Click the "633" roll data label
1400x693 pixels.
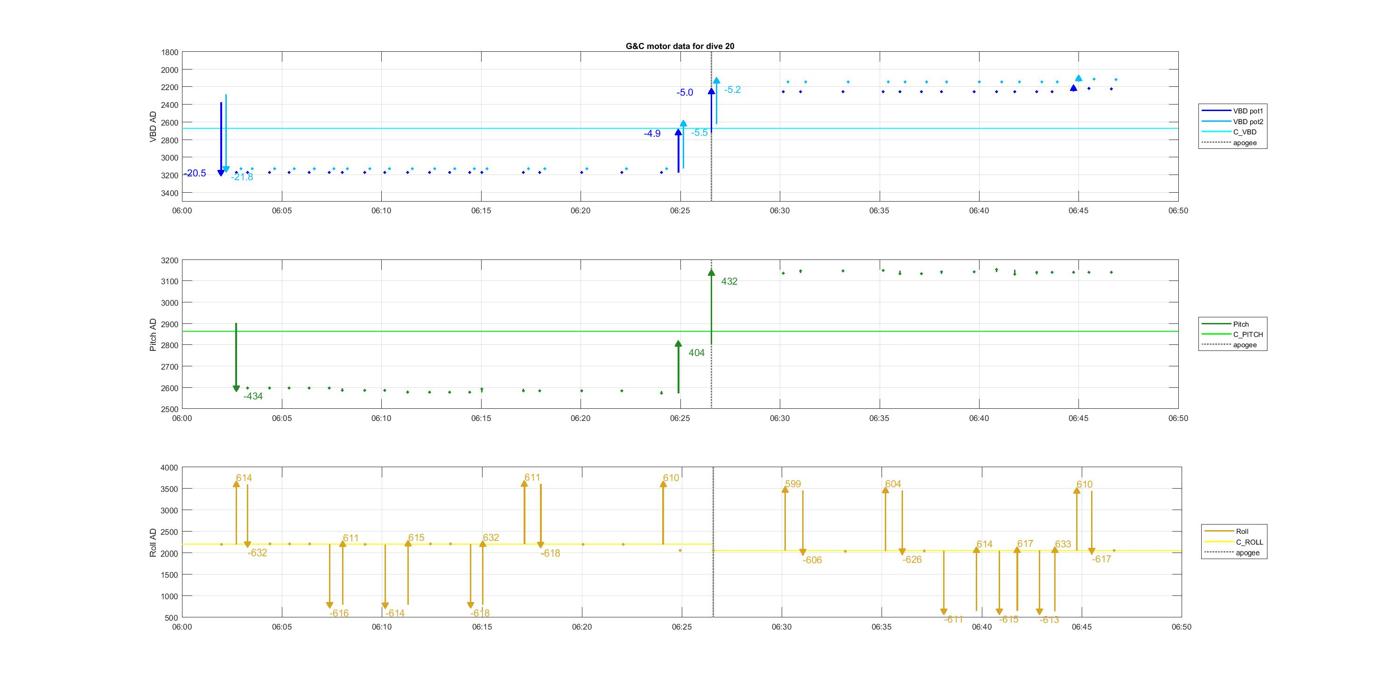pyautogui.click(x=1063, y=545)
